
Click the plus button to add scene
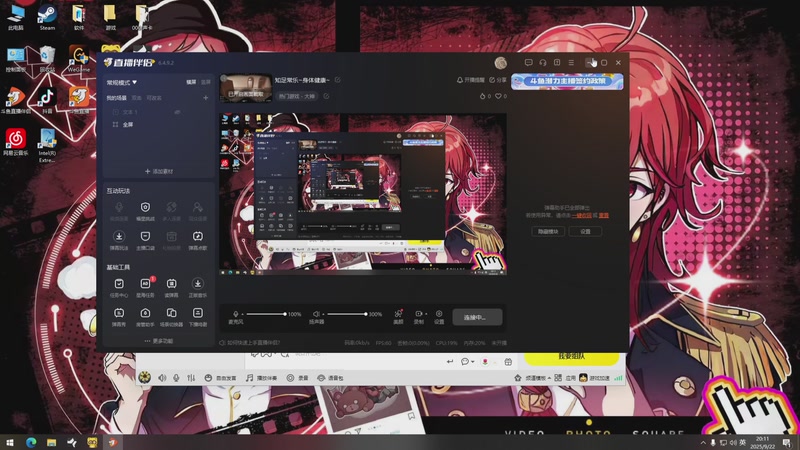tap(205, 98)
